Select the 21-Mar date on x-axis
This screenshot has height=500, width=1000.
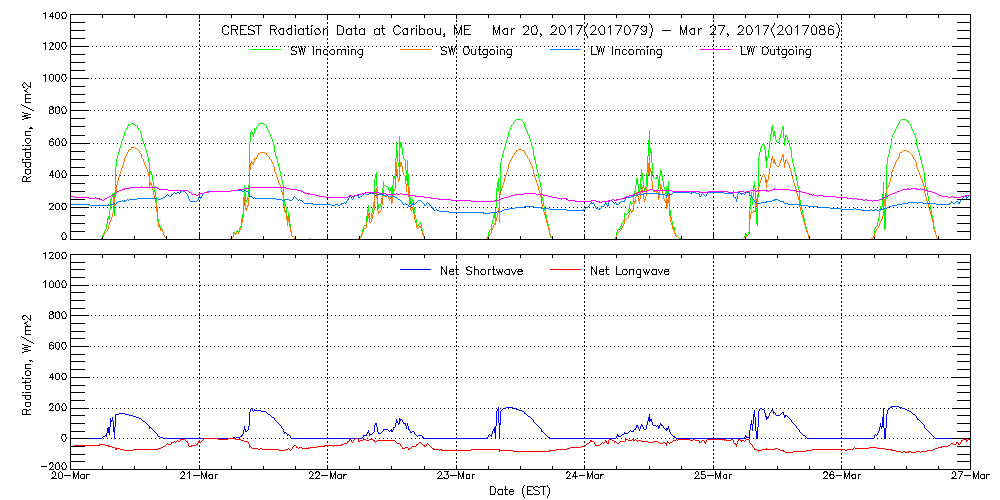tap(199, 476)
